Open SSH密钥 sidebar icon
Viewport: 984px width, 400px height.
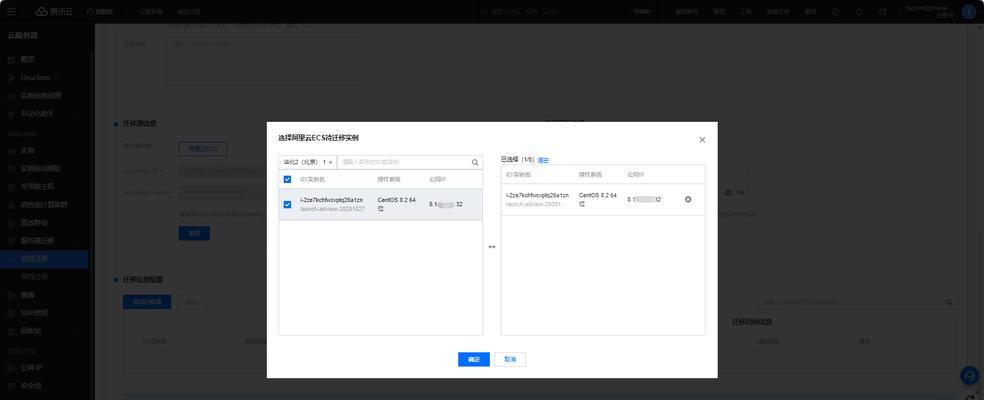click(11, 313)
